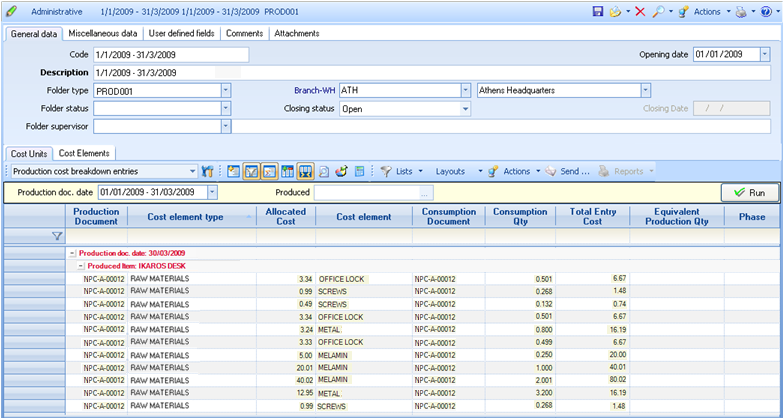Open the Production doc. date range dropdown
The image size is (783, 420).
(x=212, y=192)
